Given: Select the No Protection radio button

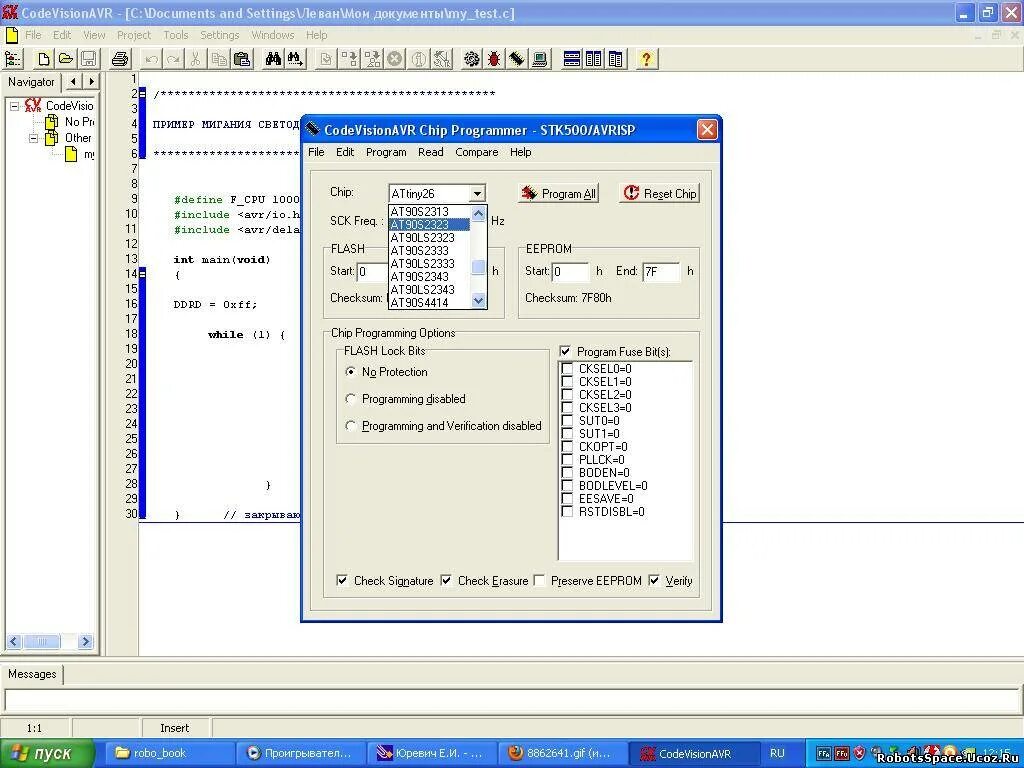Looking at the screenshot, I should point(351,372).
